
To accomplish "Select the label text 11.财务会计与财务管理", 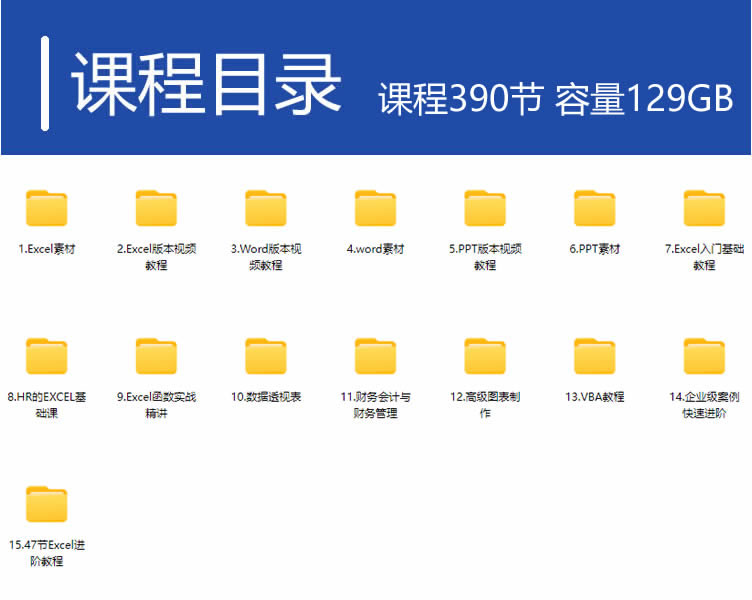I will click(376, 405).
